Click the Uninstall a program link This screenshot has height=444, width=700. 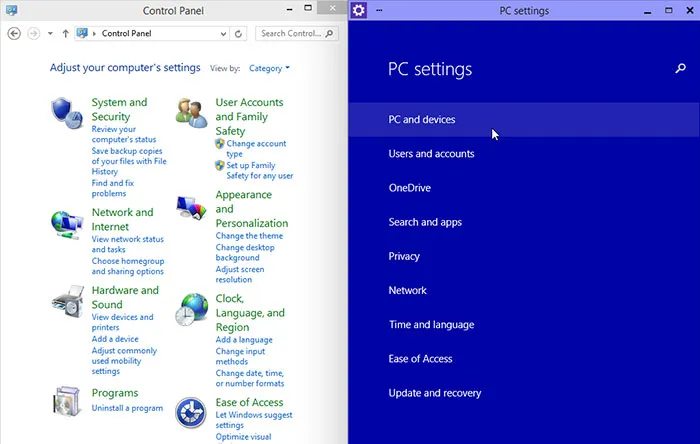click(x=127, y=408)
